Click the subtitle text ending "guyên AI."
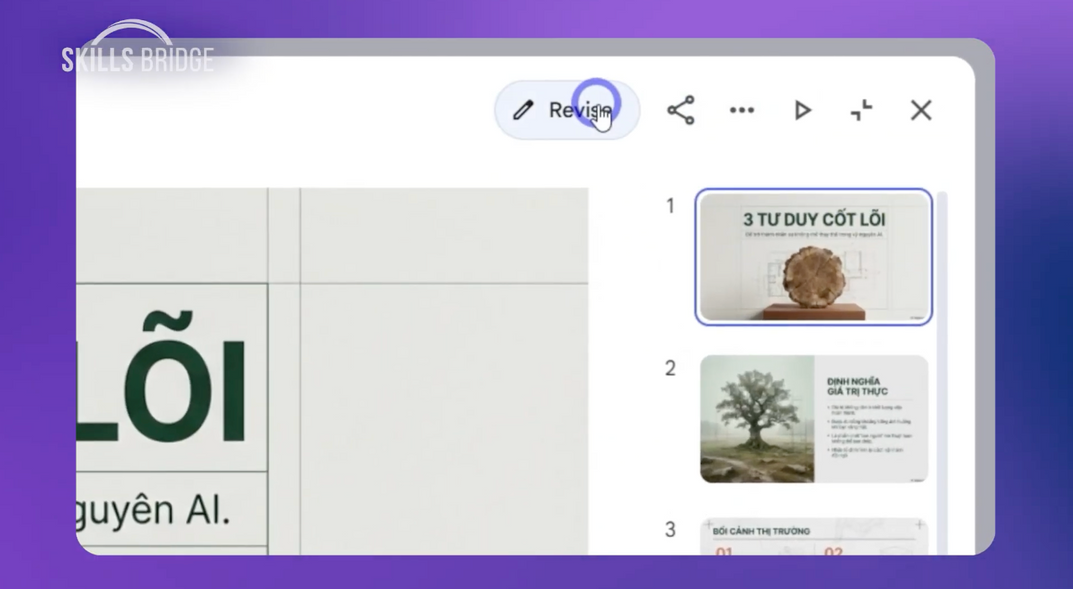This screenshot has height=589, width=1073. pyautogui.click(x=153, y=512)
